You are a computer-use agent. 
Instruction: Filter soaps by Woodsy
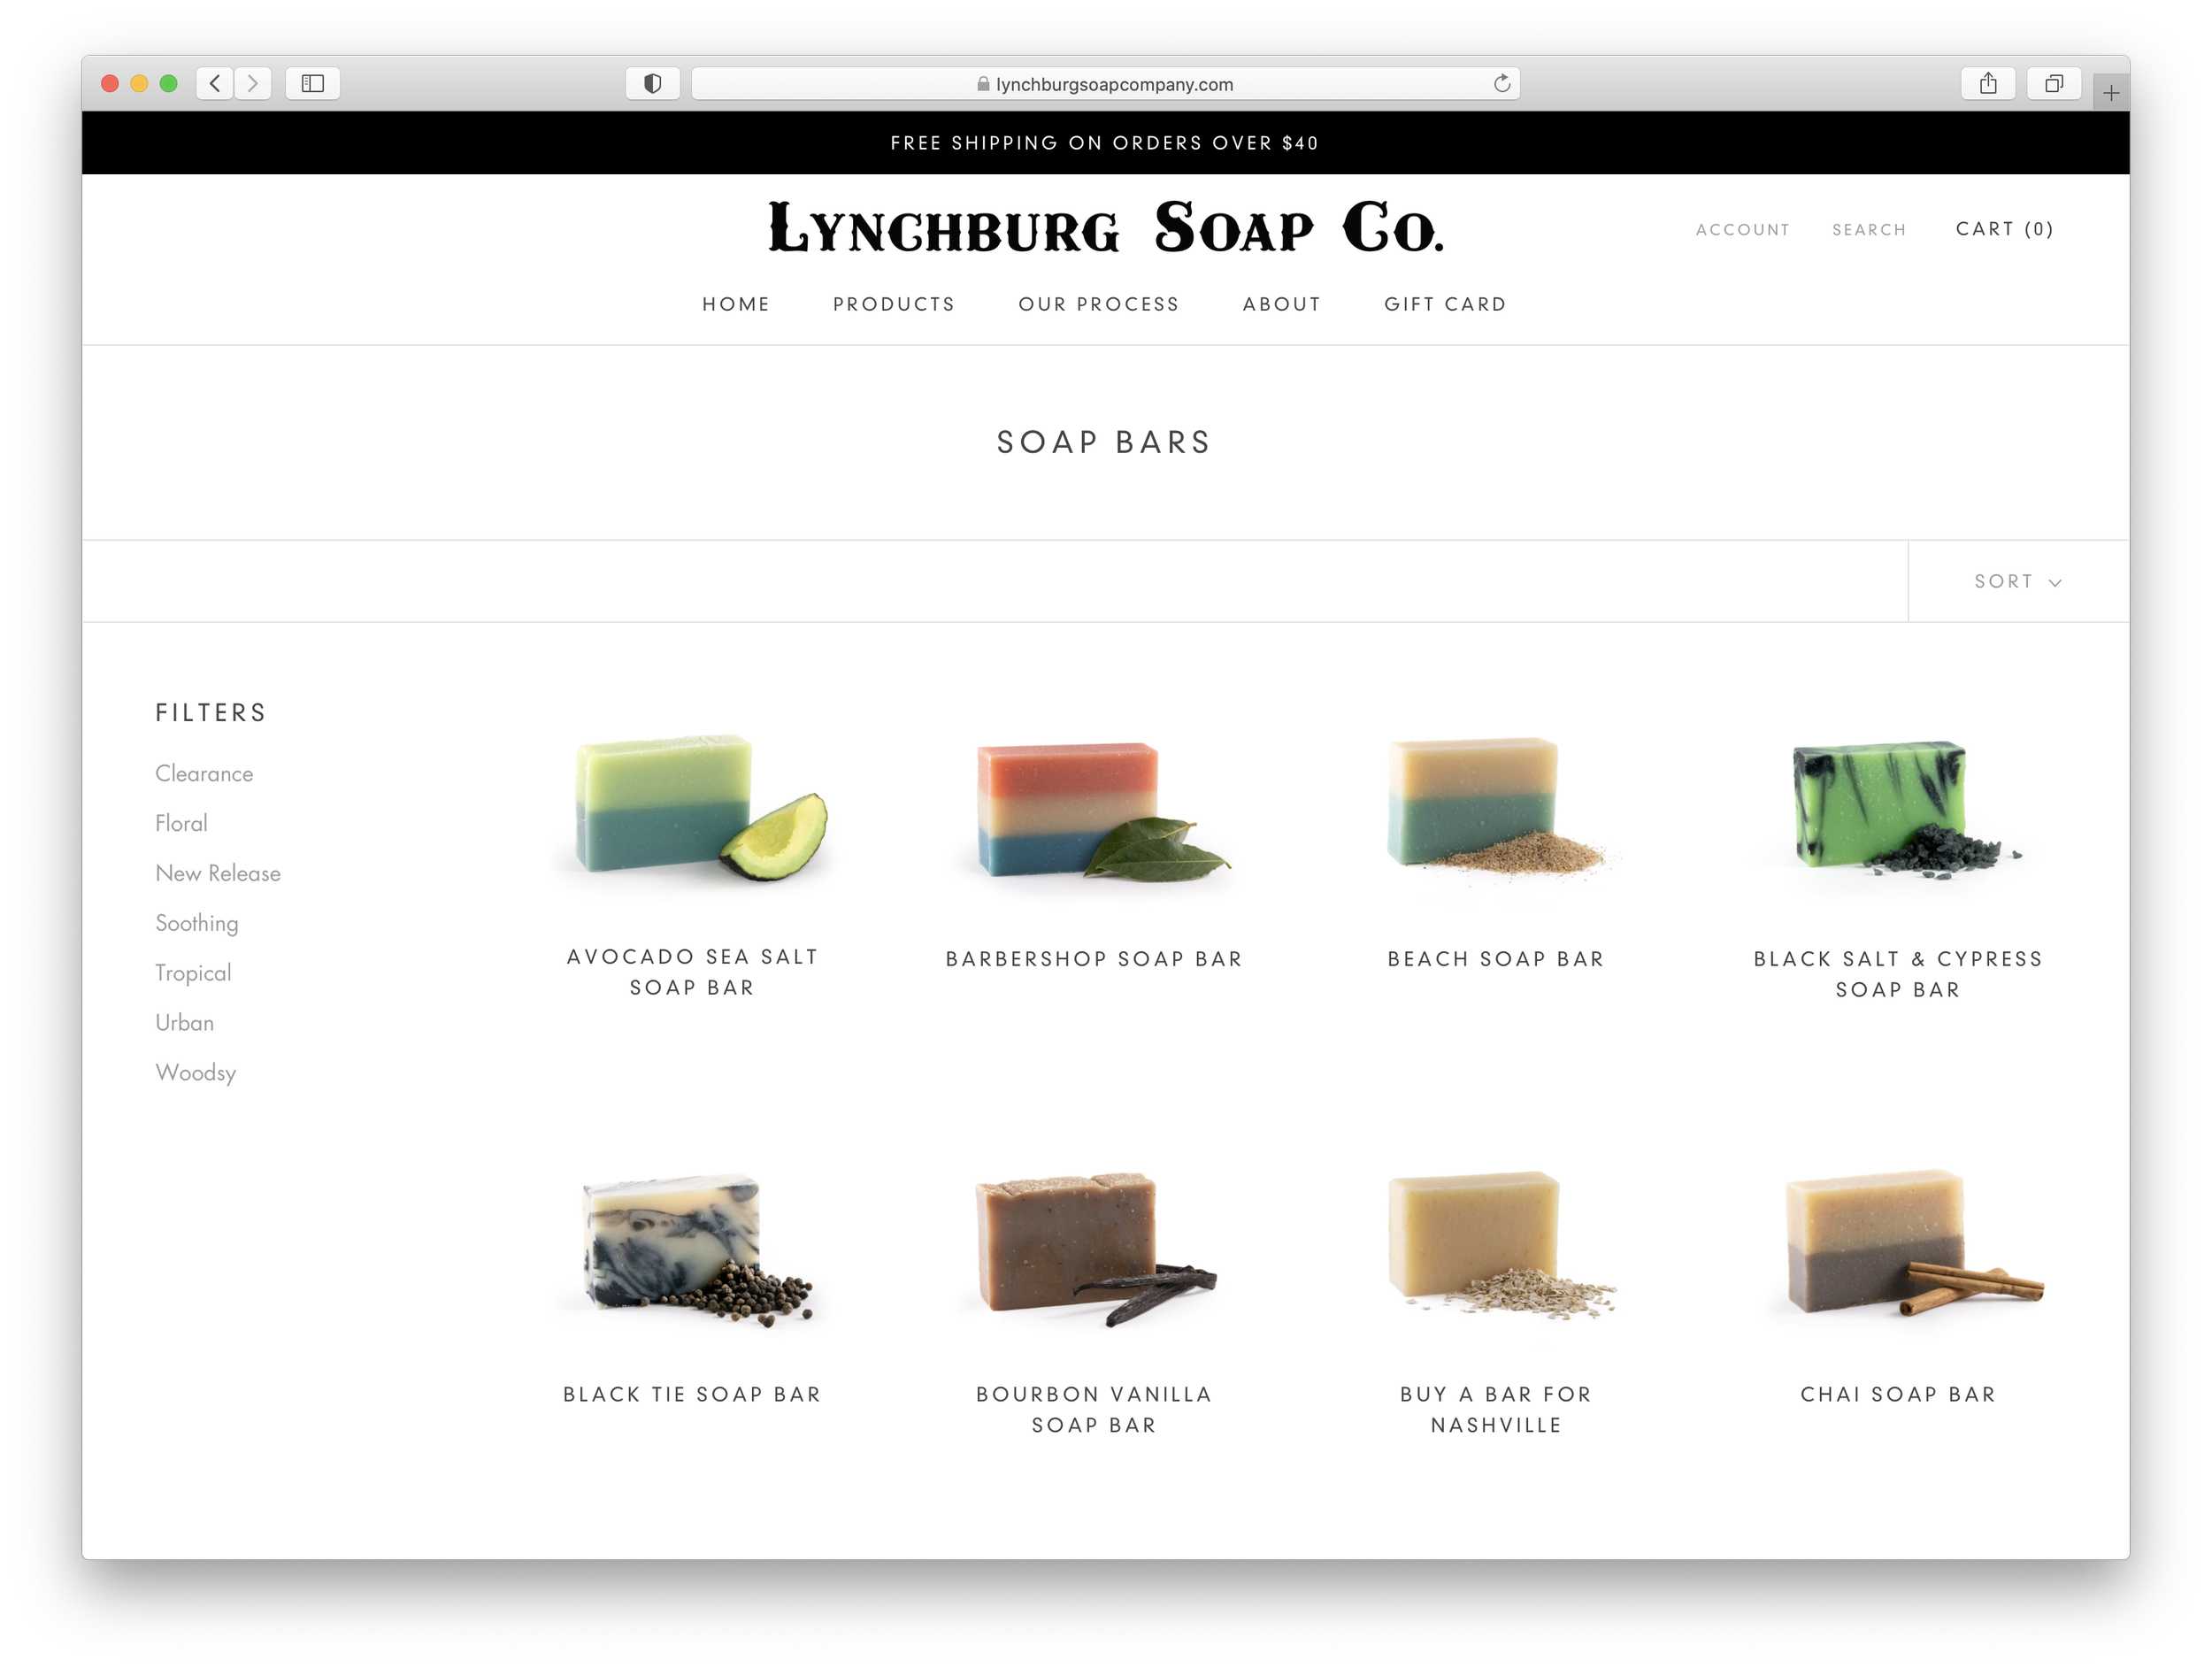coord(196,1072)
